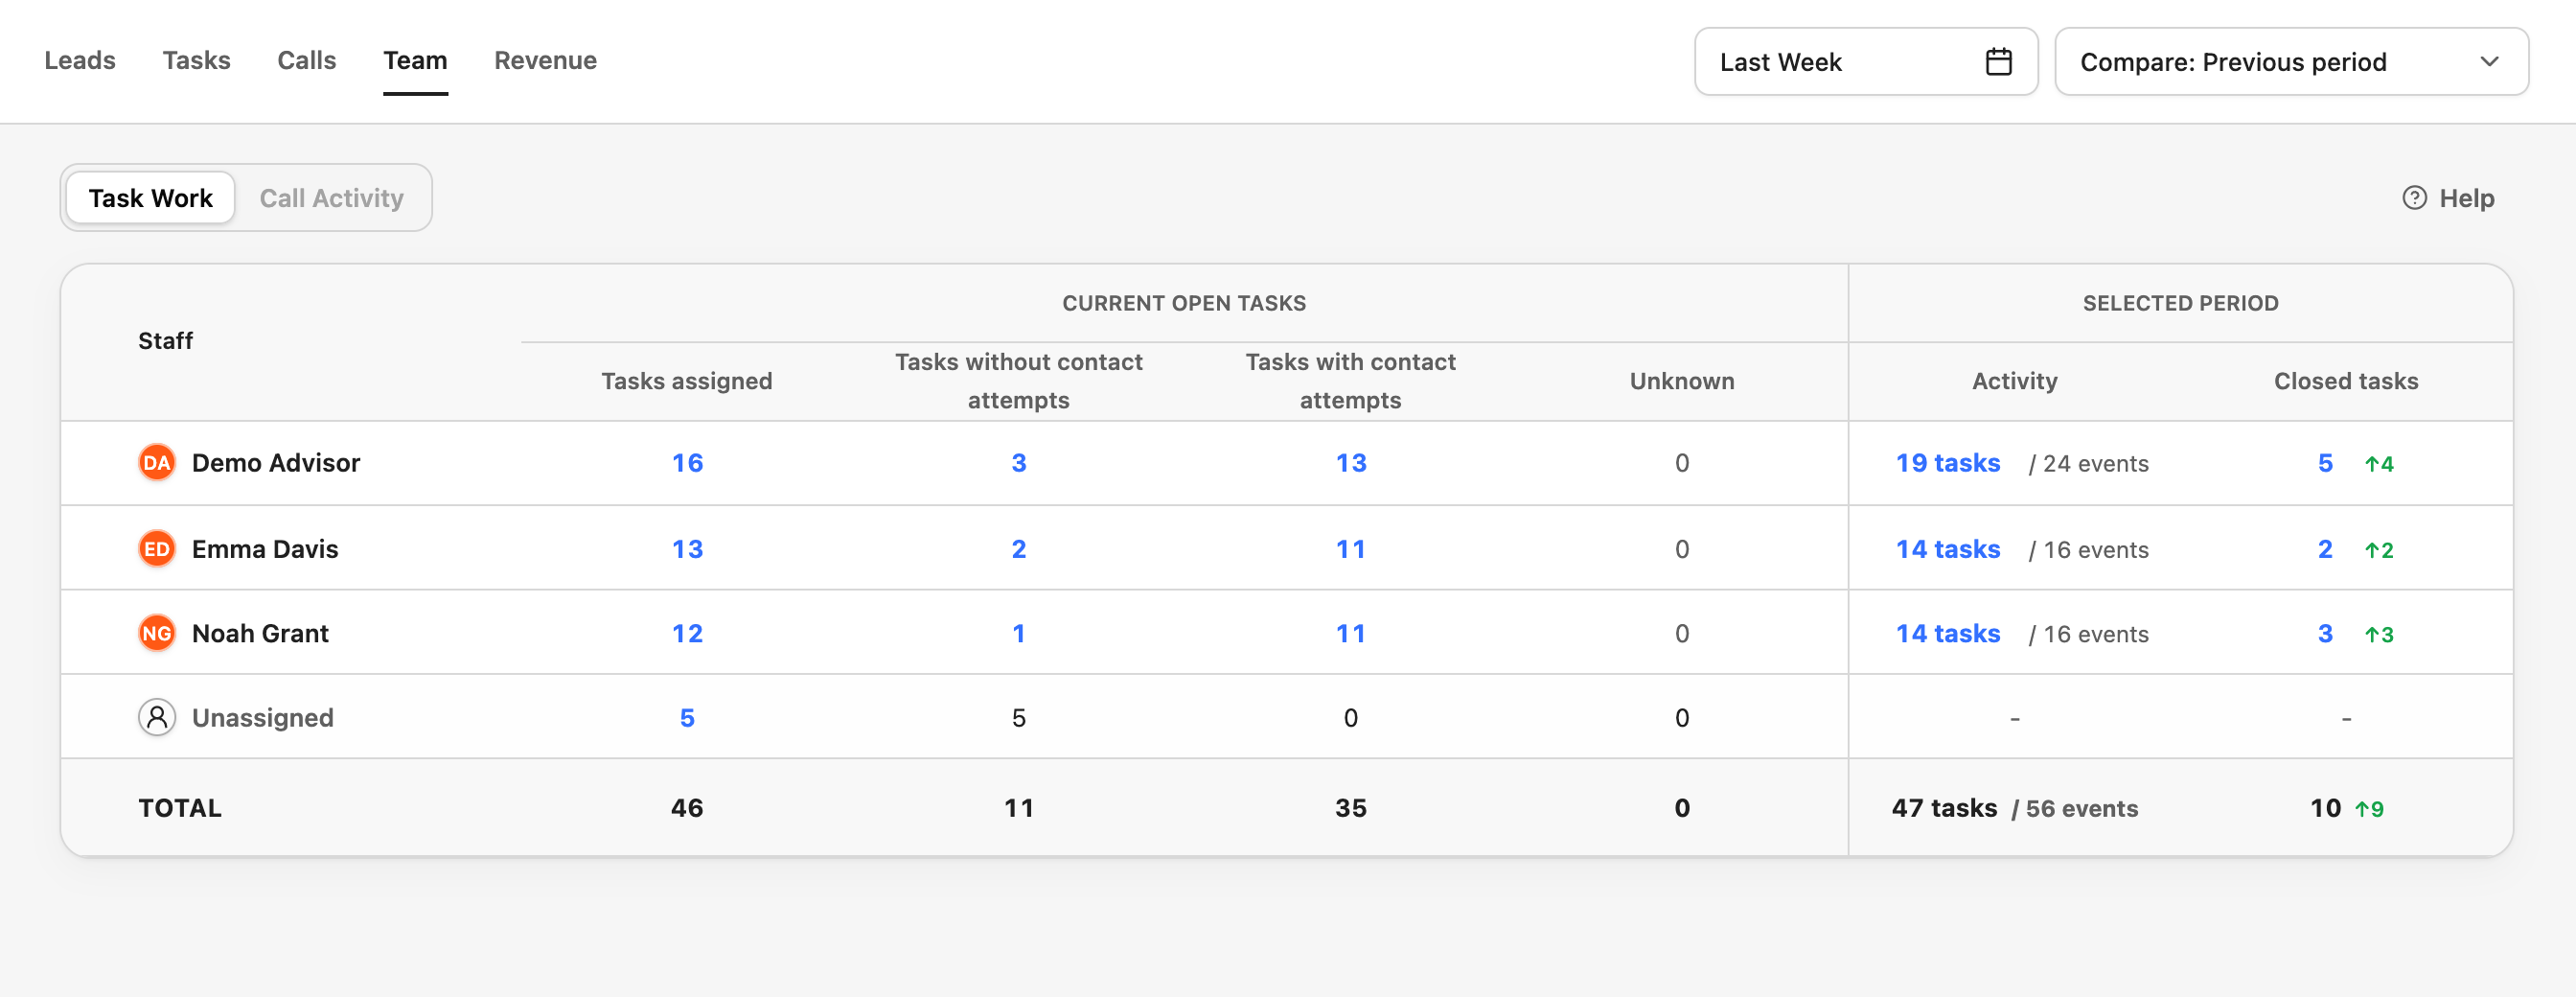Open Emma Davis's 13 assigned tasks
Viewport: 2576px width, 997px height.
[x=687, y=549]
